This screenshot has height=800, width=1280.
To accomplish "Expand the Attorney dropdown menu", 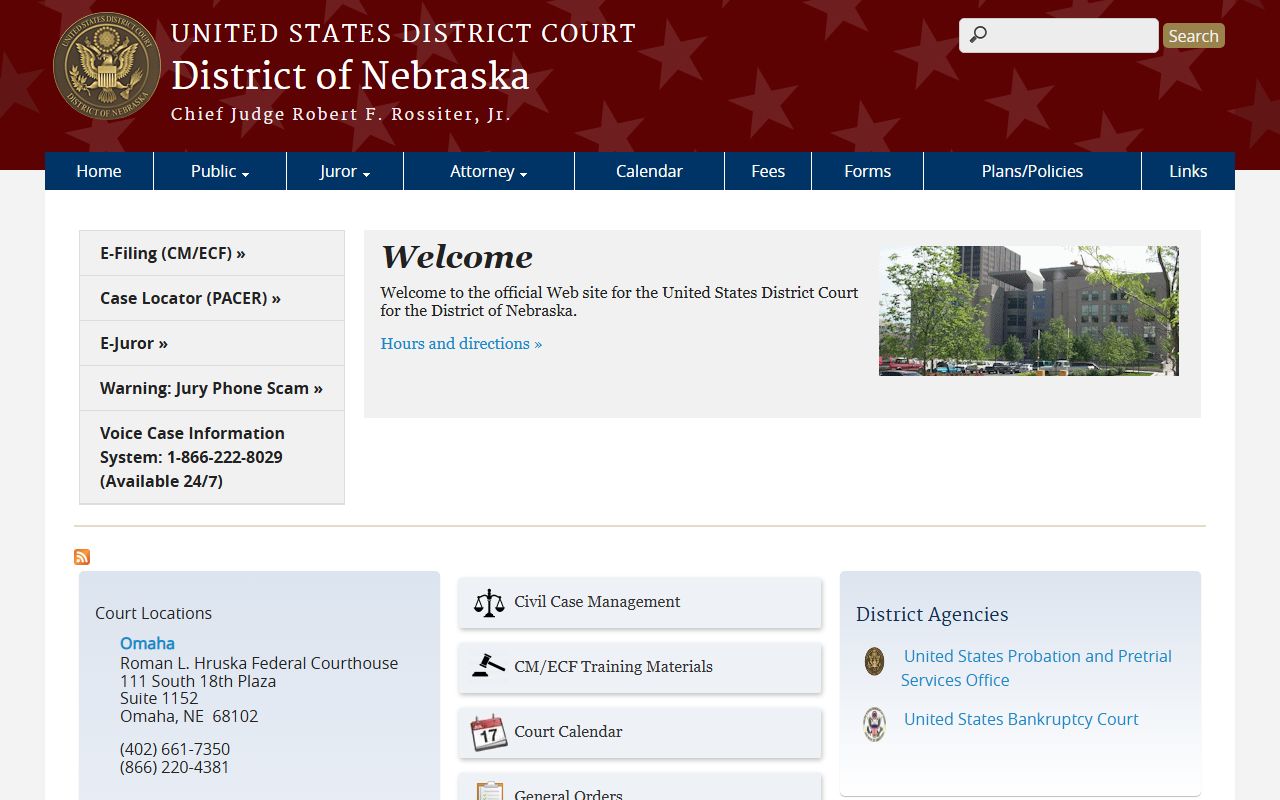I will [x=489, y=171].
